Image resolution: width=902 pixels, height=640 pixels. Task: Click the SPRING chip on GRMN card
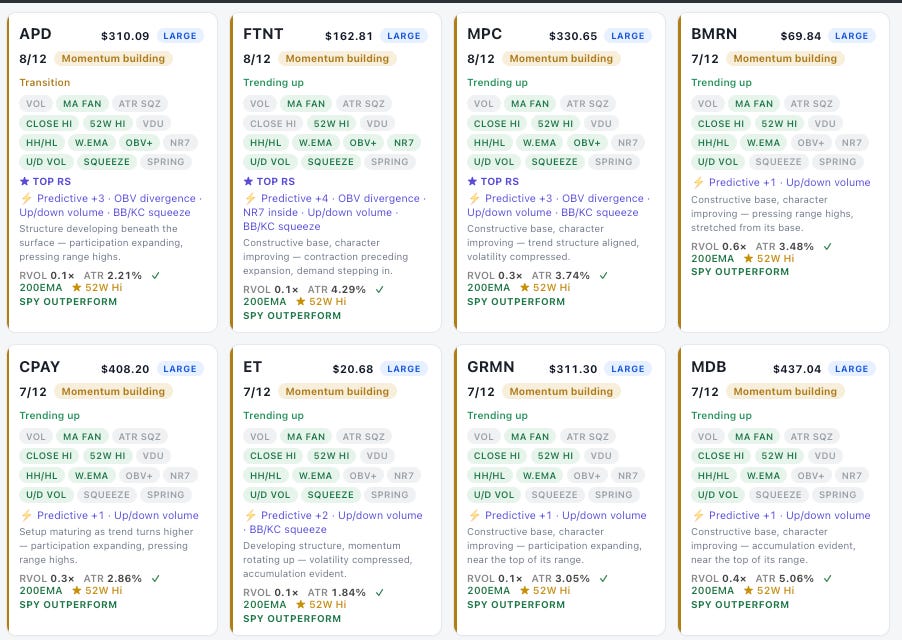[x=613, y=495]
